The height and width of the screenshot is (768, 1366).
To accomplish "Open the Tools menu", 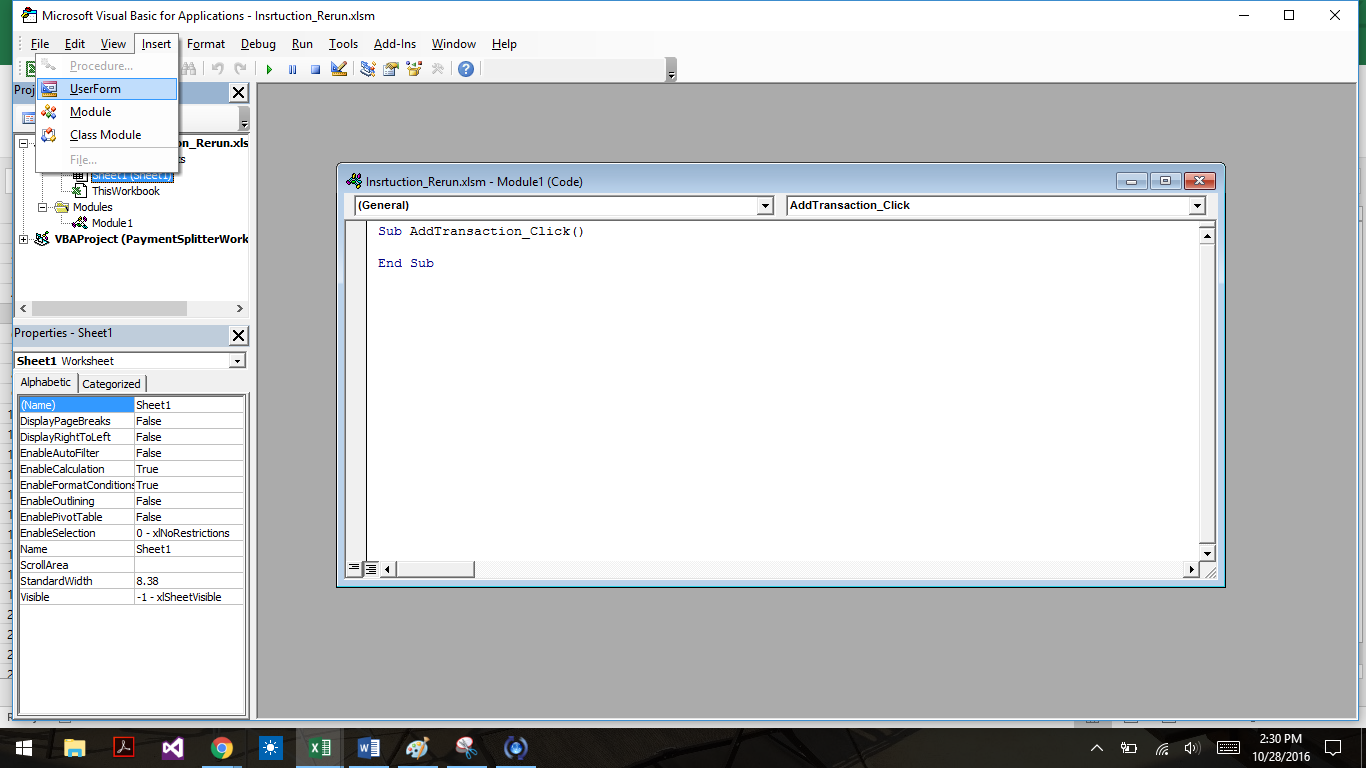I will click(343, 44).
